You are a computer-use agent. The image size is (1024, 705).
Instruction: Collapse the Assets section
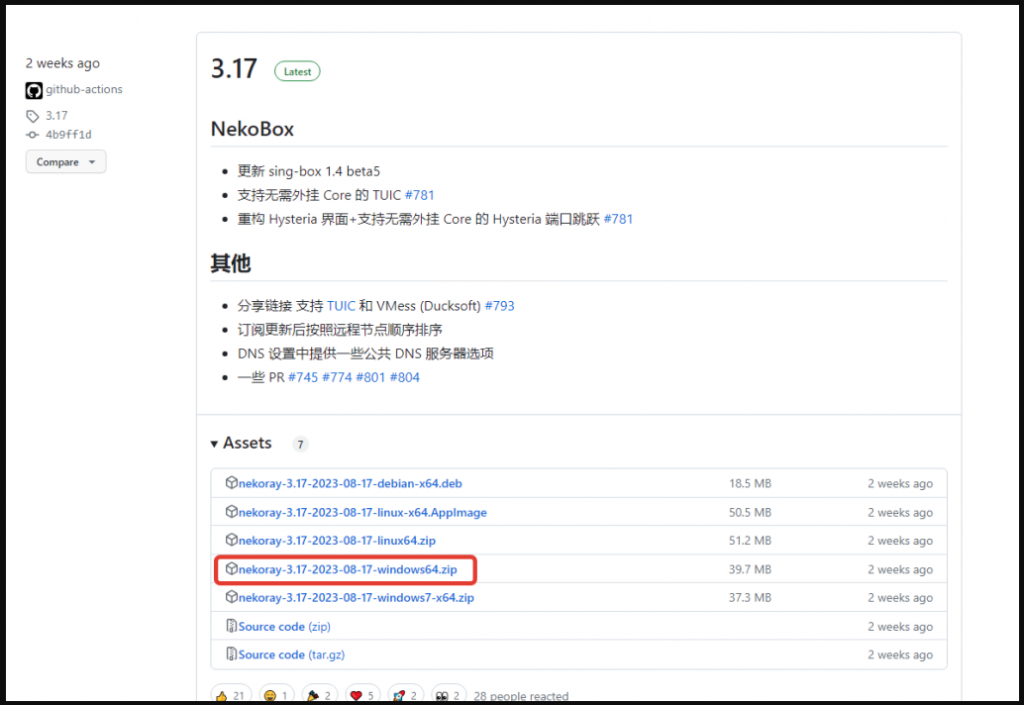click(x=242, y=443)
